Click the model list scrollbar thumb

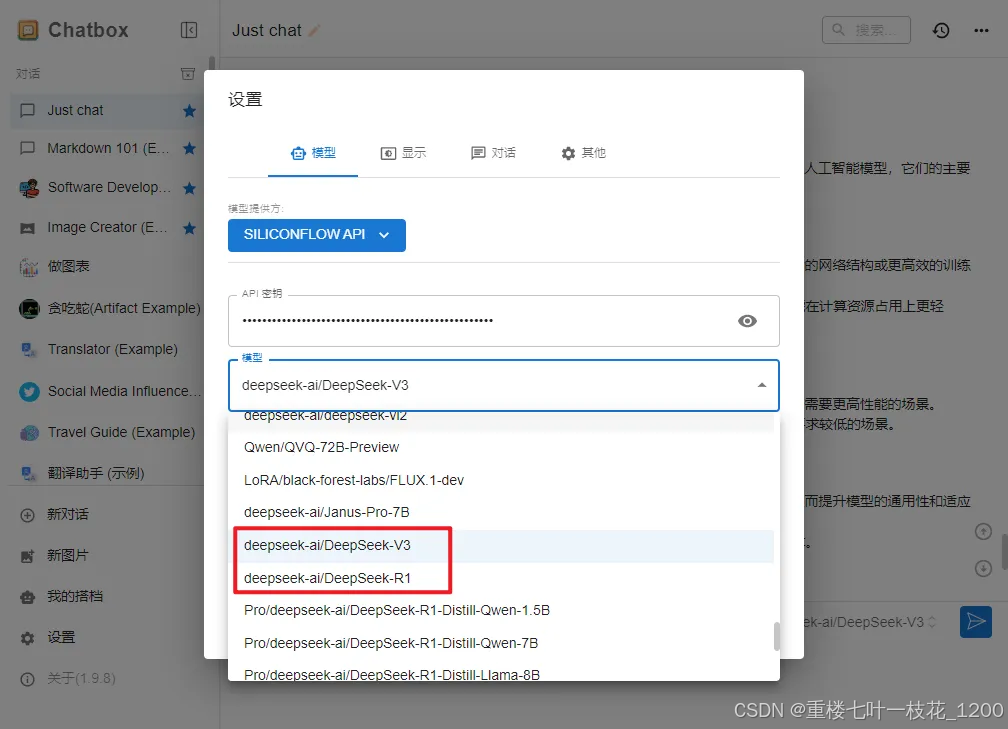(777, 637)
